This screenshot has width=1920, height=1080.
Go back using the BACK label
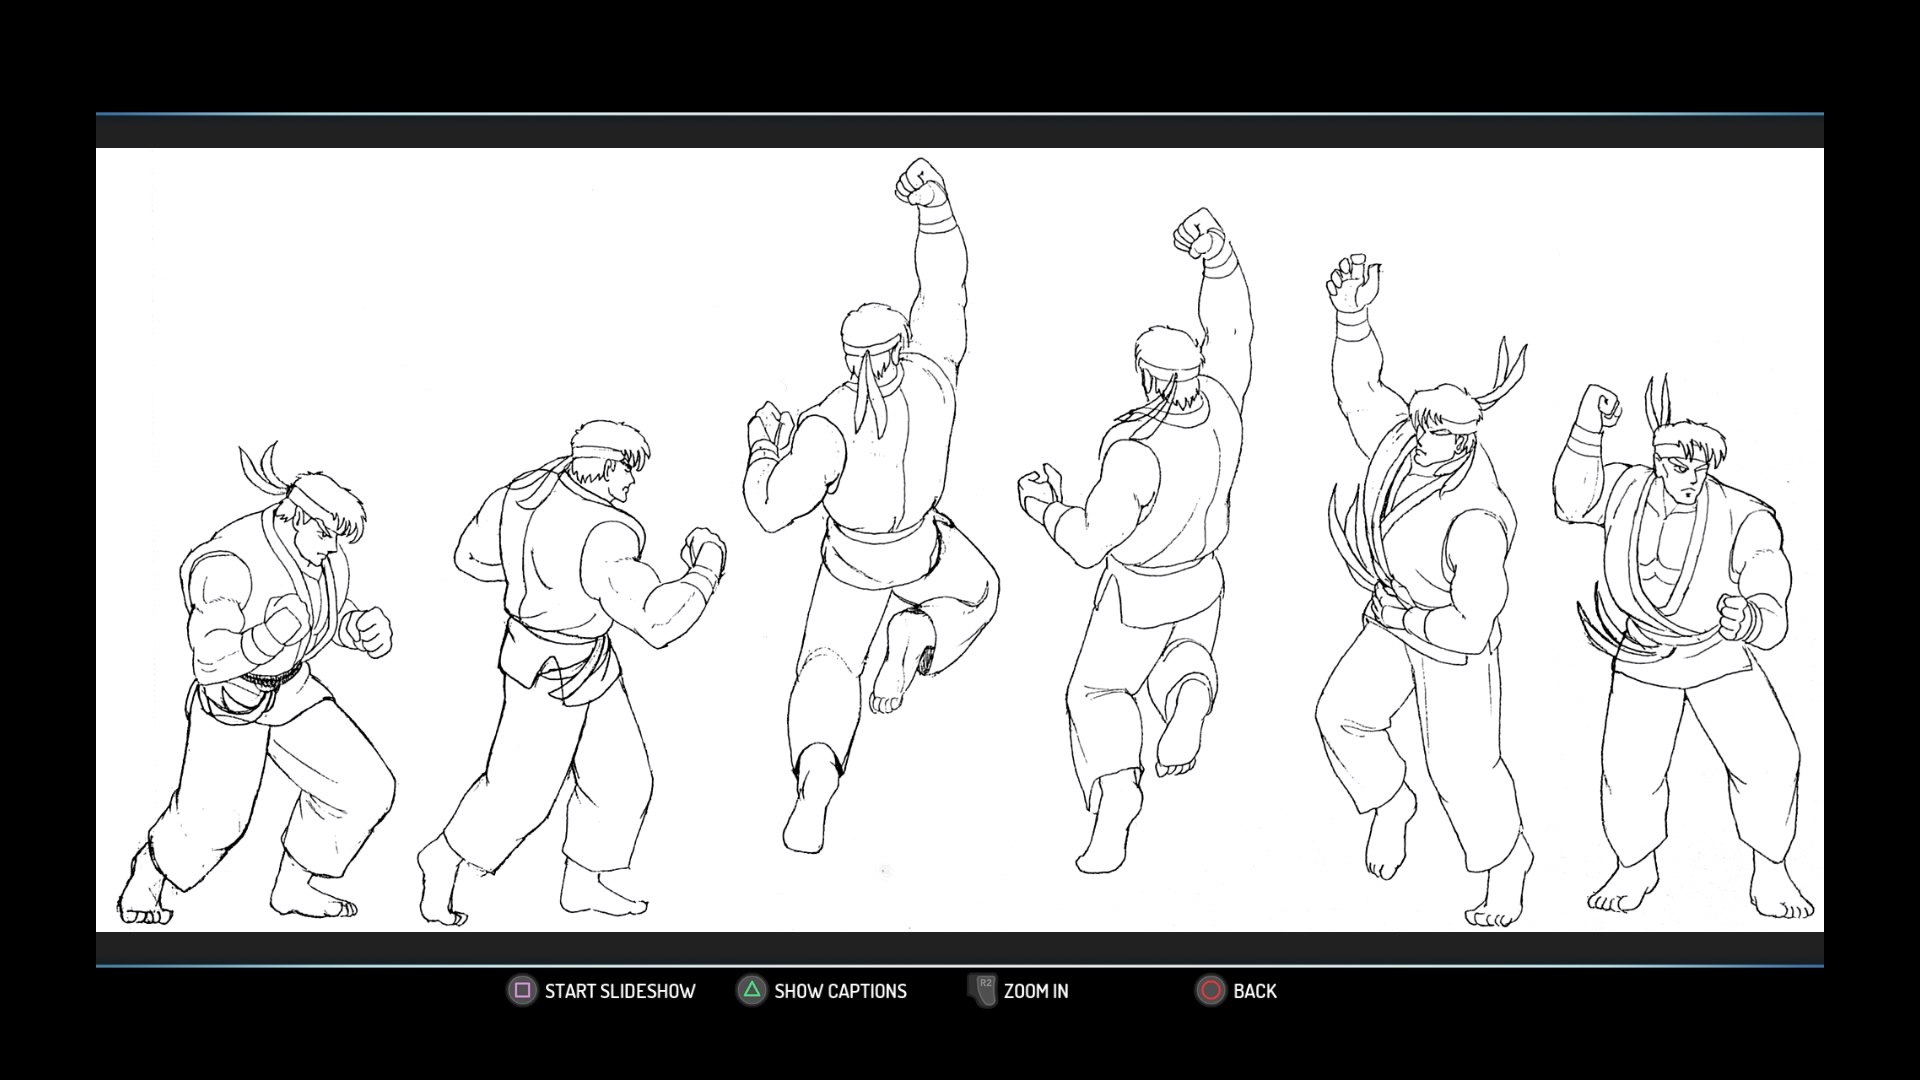[x=1254, y=991]
